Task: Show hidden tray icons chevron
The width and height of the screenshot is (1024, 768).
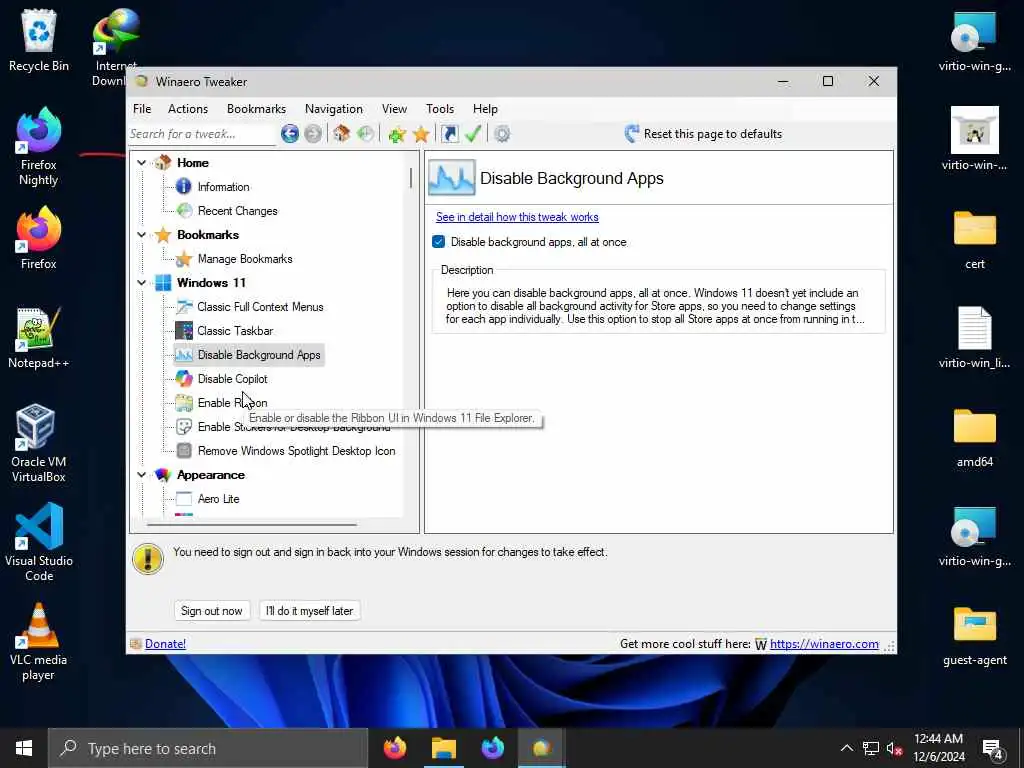Action: click(x=846, y=748)
